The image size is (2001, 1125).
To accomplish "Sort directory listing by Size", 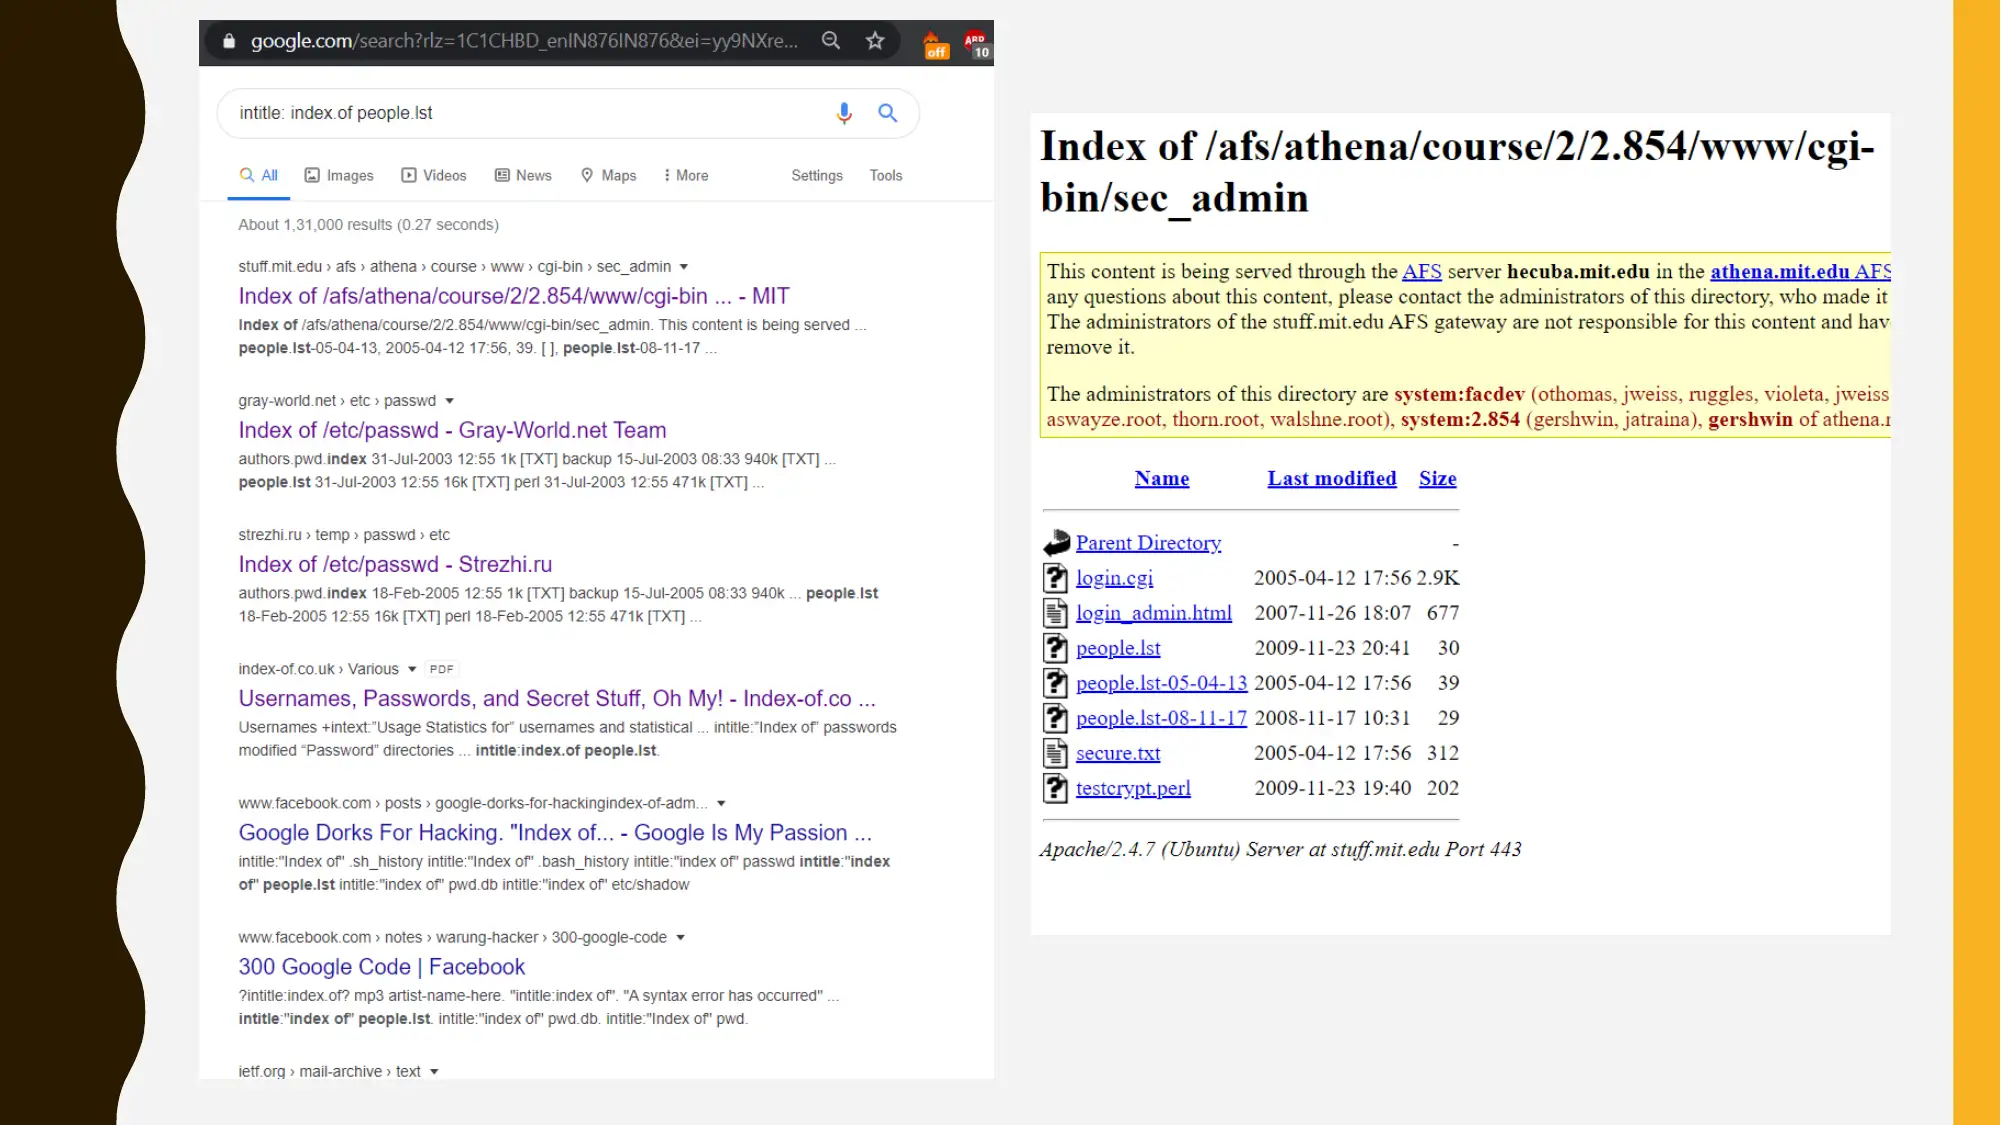I will [1438, 478].
